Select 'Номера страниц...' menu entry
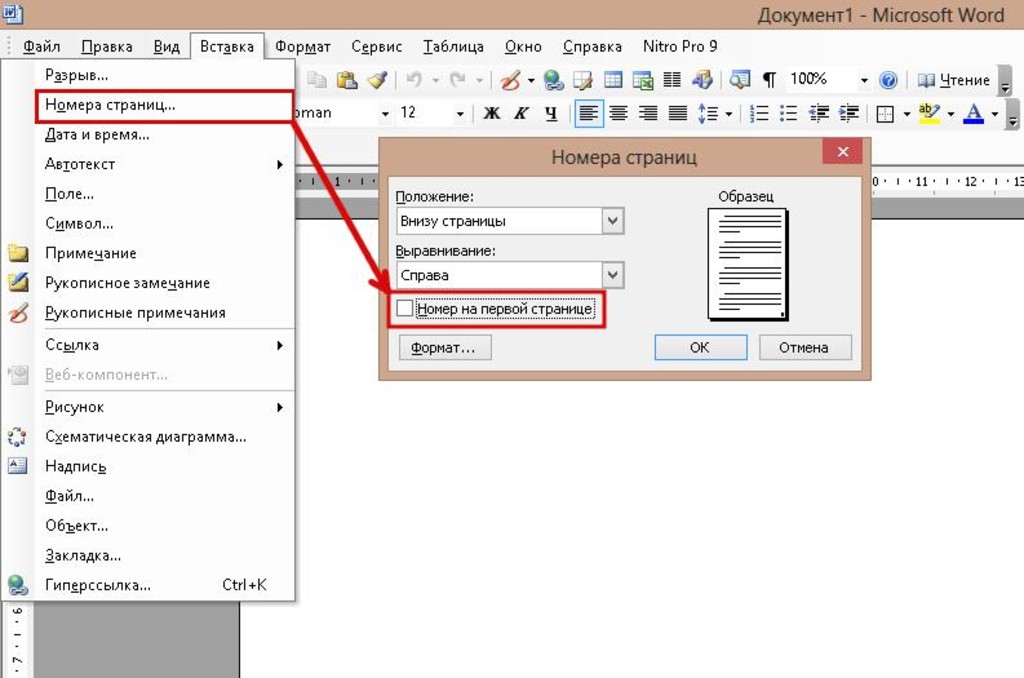The height and width of the screenshot is (678, 1024). (x=110, y=104)
